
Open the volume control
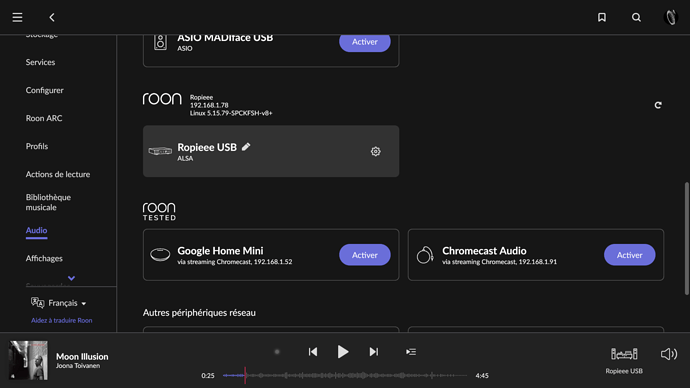[669, 354]
